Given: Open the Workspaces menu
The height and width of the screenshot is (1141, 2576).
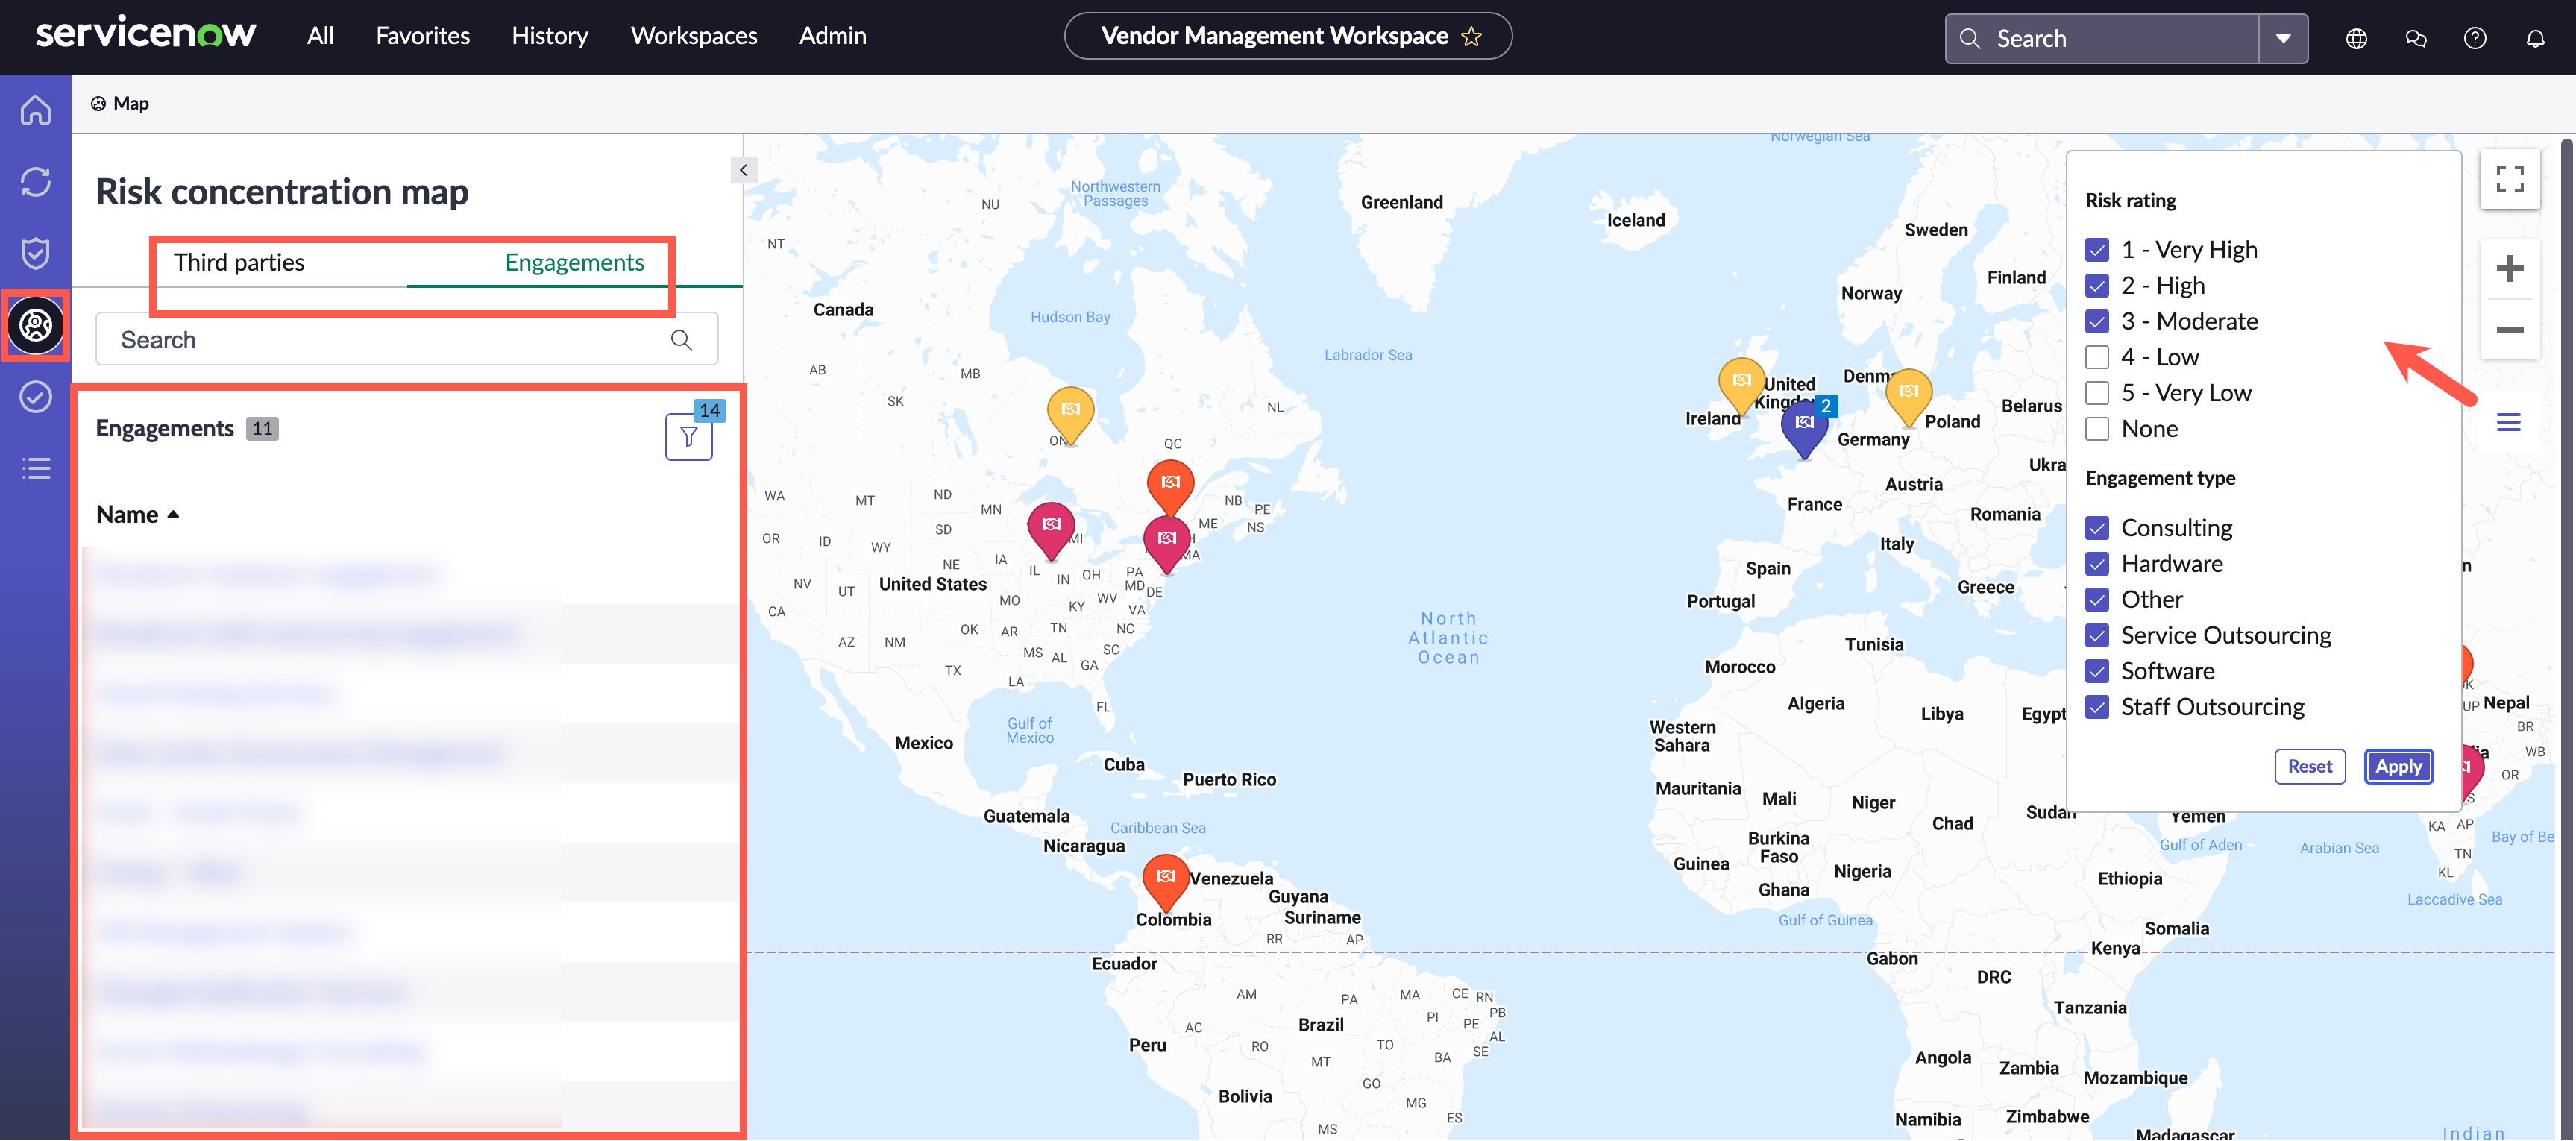Looking at the screenshot, I should [693, 36].
